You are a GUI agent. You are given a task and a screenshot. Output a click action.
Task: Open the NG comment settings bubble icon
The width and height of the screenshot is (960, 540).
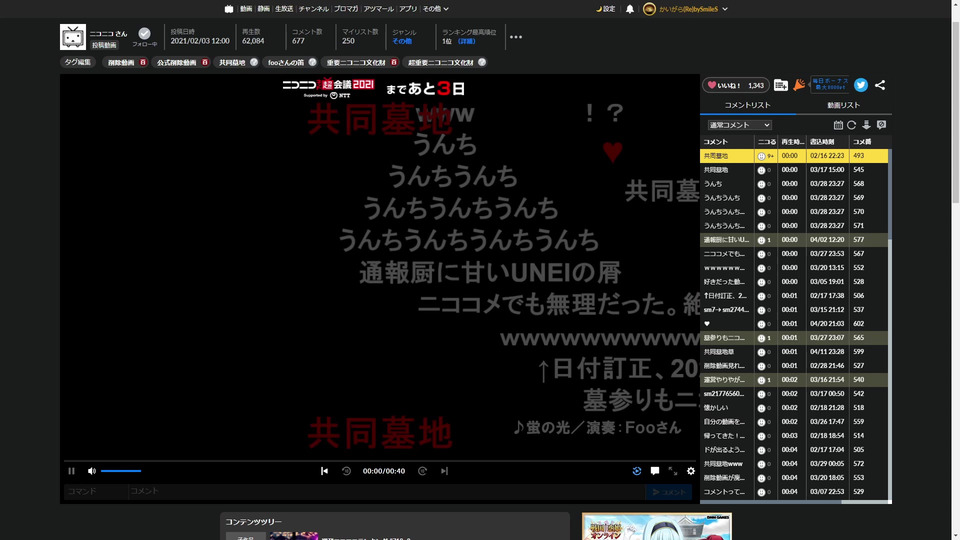881,125
